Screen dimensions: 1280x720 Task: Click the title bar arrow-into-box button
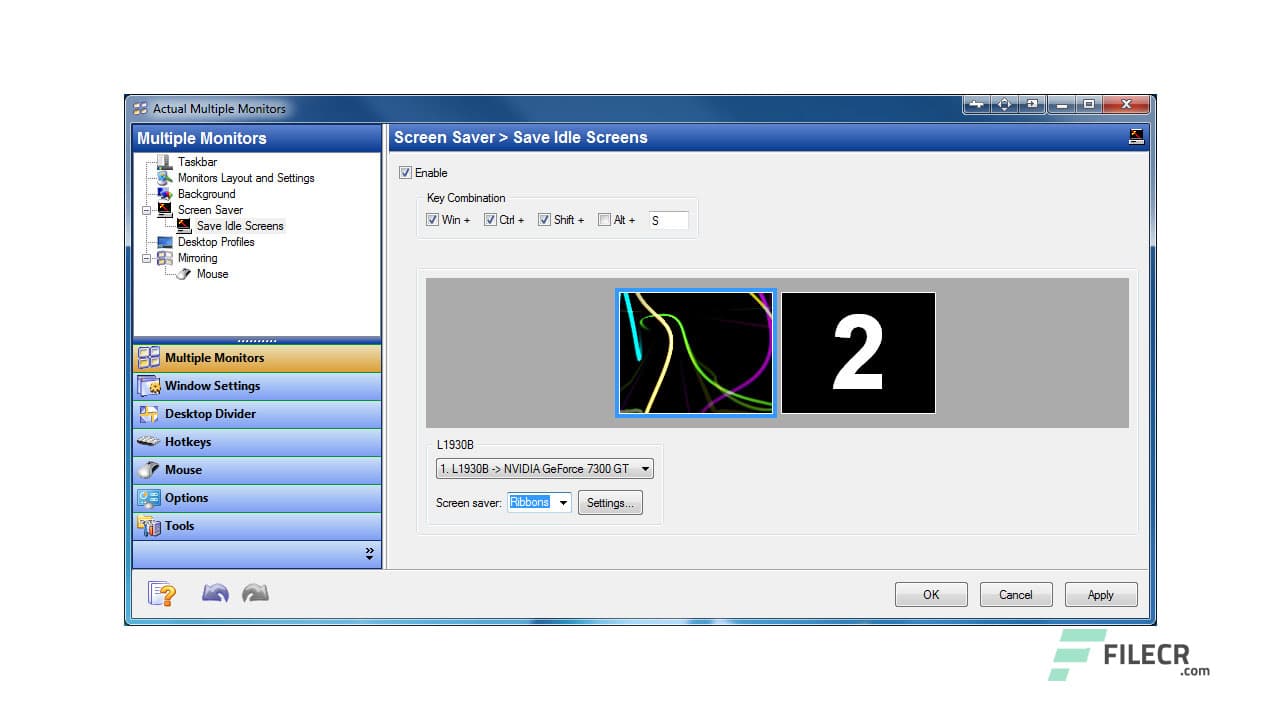pyautogui.click(x=1032, y=104)
